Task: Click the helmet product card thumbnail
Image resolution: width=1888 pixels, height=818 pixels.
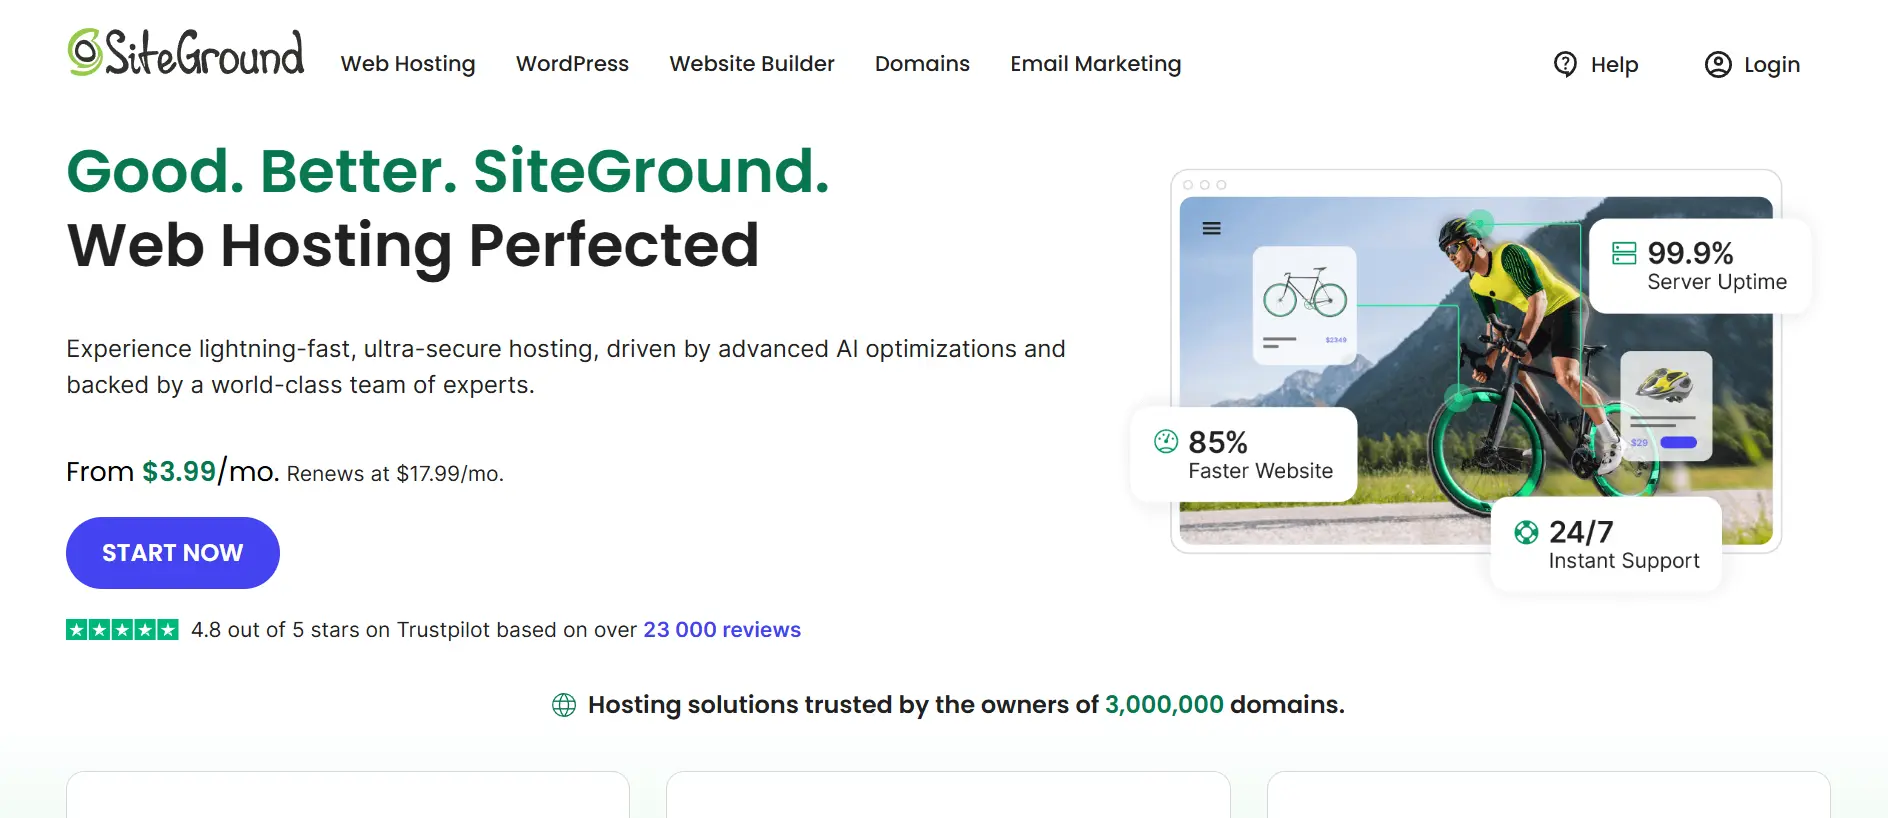Action: 1665,405
